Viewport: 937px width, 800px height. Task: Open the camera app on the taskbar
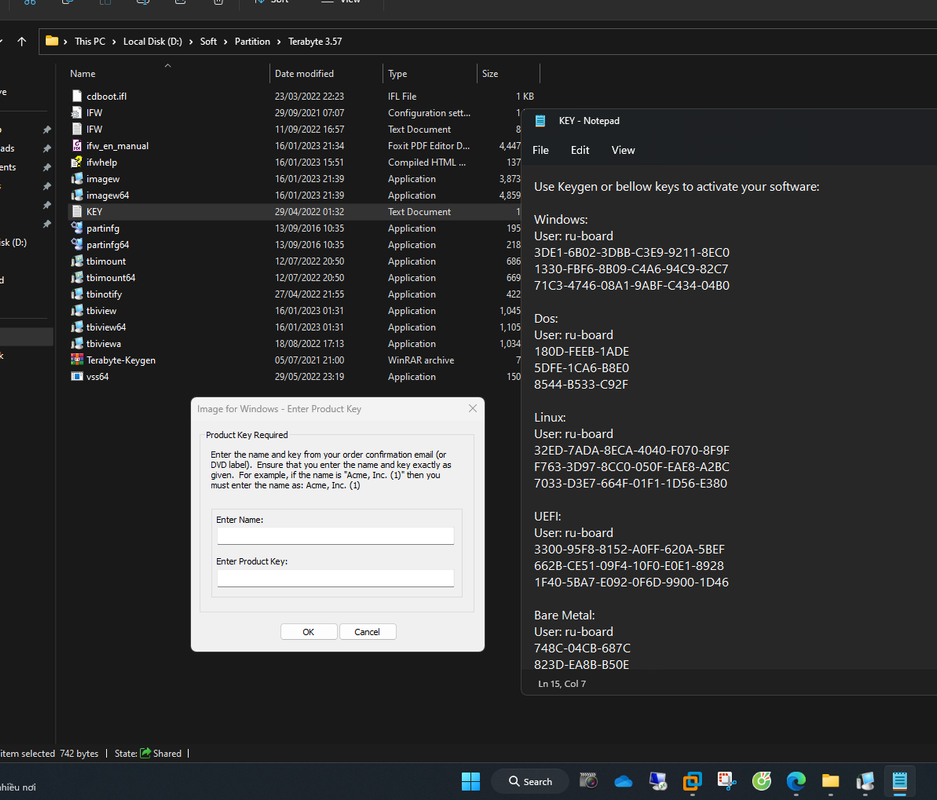click(x=589, y=781)
